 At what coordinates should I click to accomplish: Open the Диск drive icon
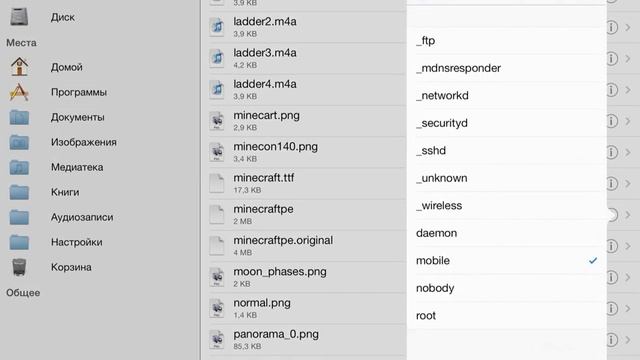[x=19, y=17]
